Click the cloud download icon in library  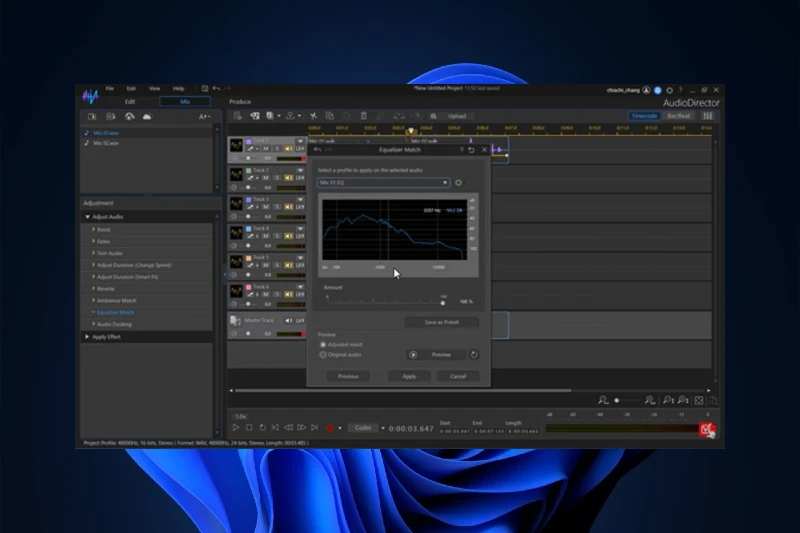(146, 116)
